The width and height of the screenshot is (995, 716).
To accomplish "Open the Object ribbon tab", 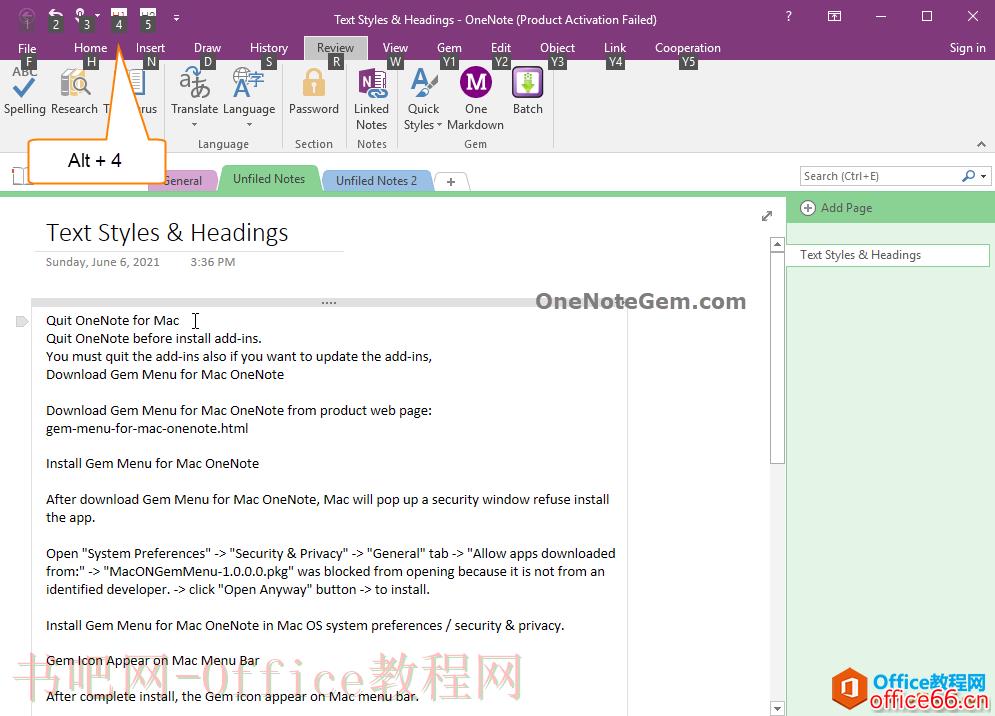I will pyautogui.click(x=557, y=48).
